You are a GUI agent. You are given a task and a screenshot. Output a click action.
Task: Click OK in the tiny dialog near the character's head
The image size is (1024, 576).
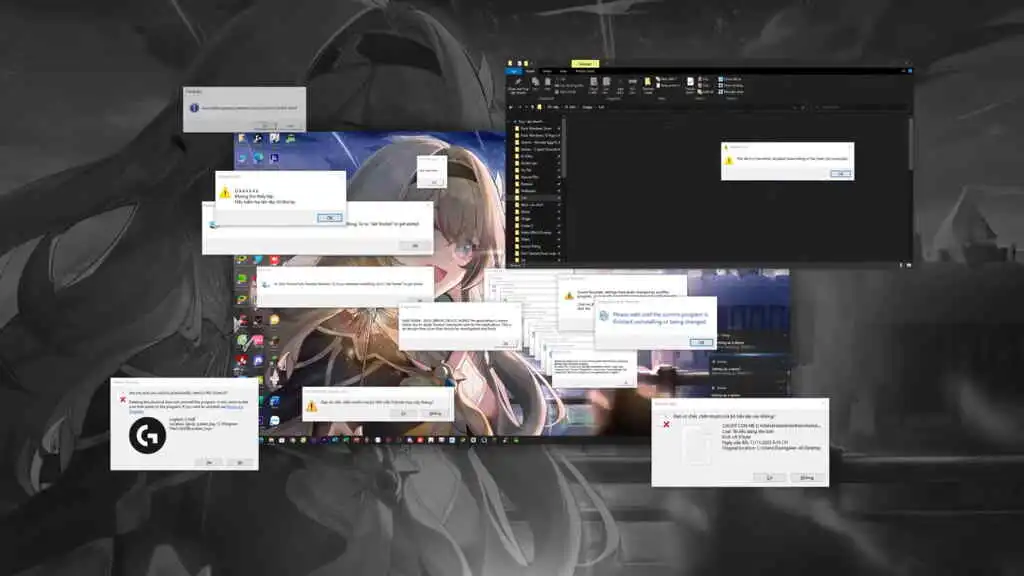click(434, 182)
